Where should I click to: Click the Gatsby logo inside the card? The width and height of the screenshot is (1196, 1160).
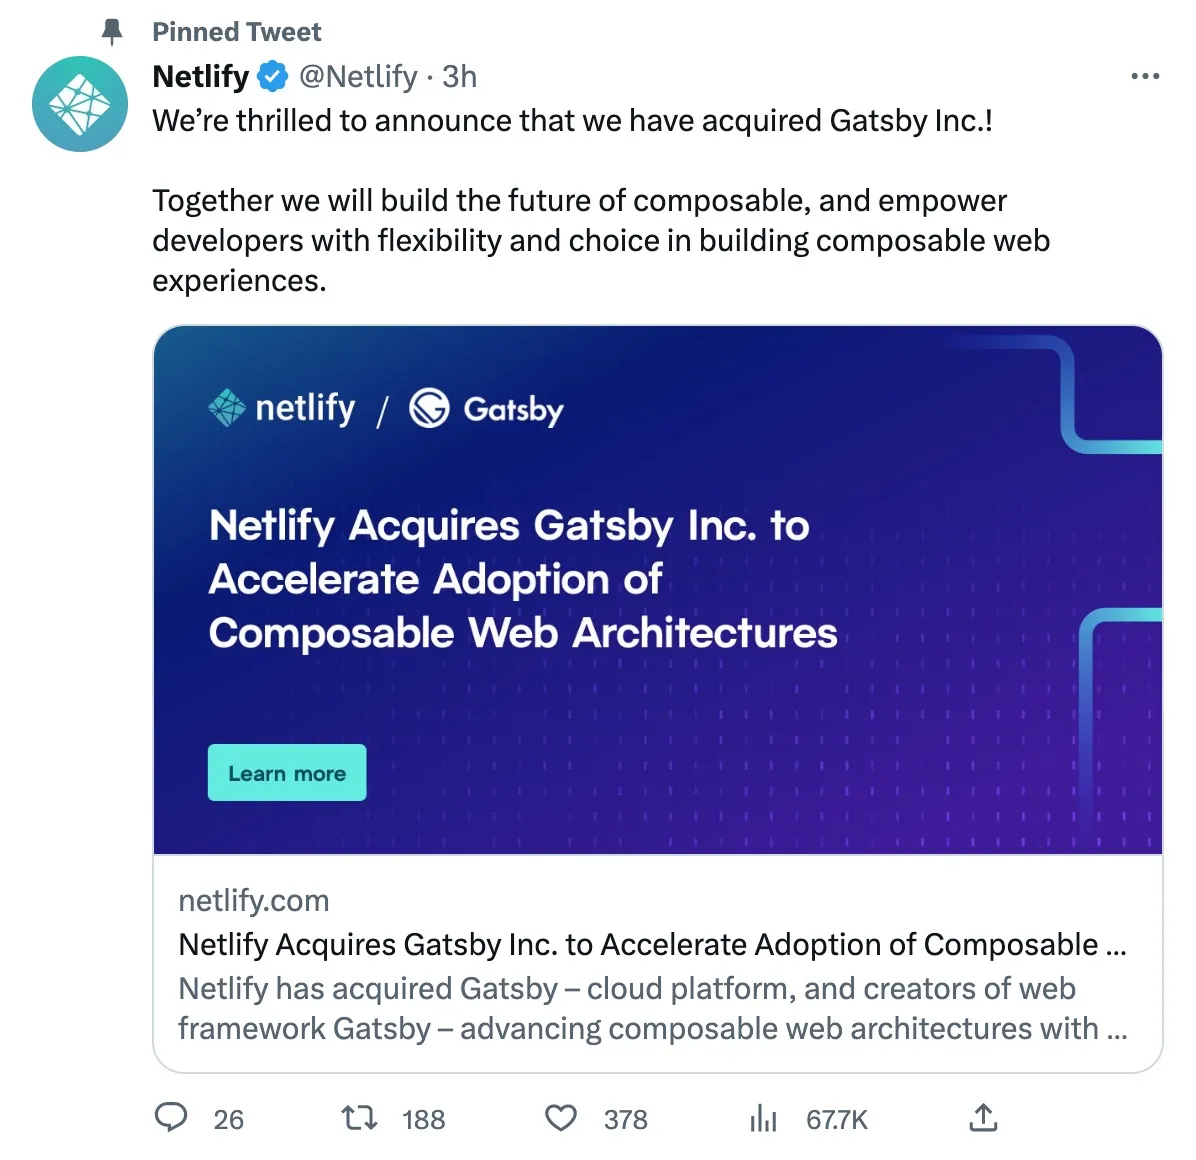[486, 409]
